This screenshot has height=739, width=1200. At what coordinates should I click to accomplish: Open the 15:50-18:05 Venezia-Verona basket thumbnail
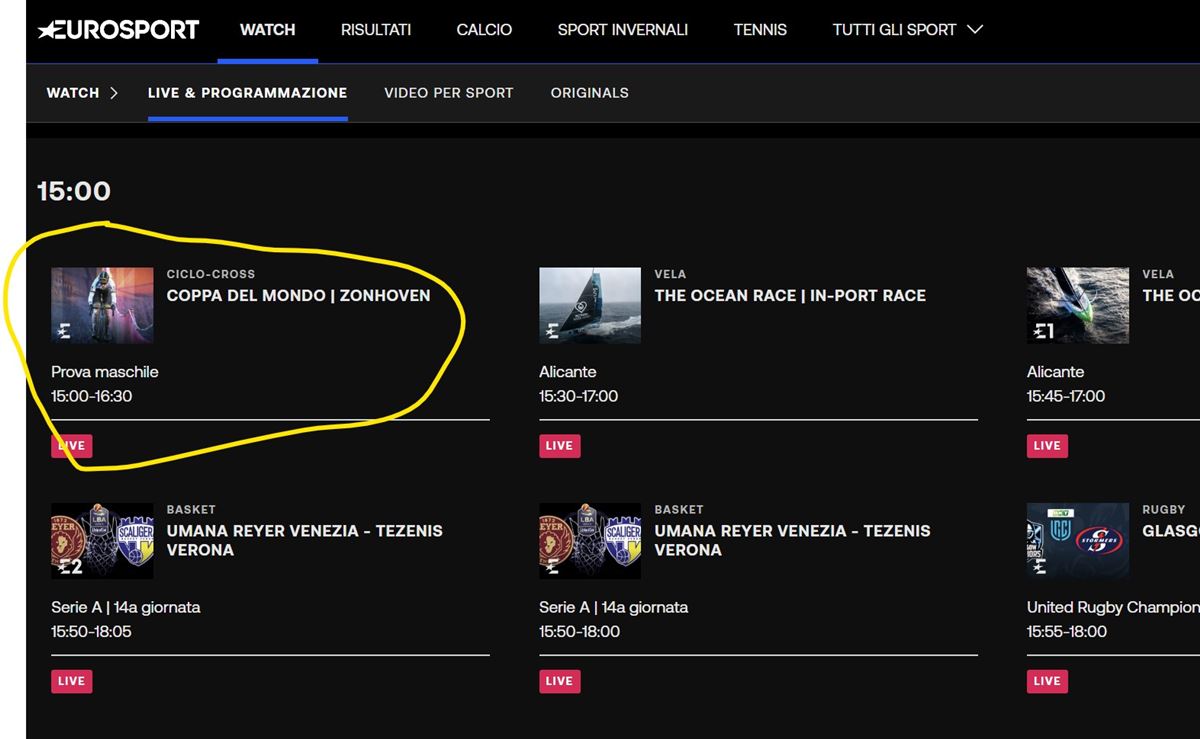(102, 541)
